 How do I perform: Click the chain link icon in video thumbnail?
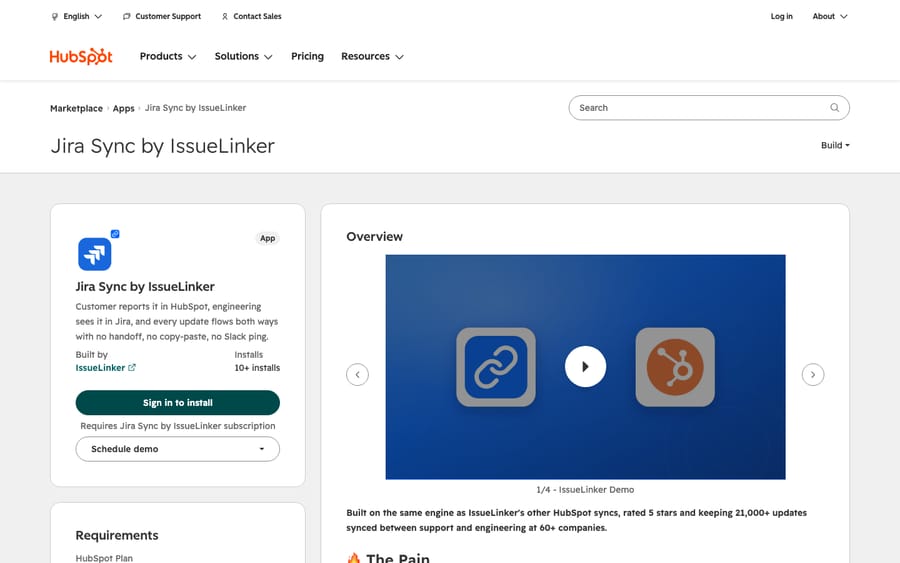496,367
